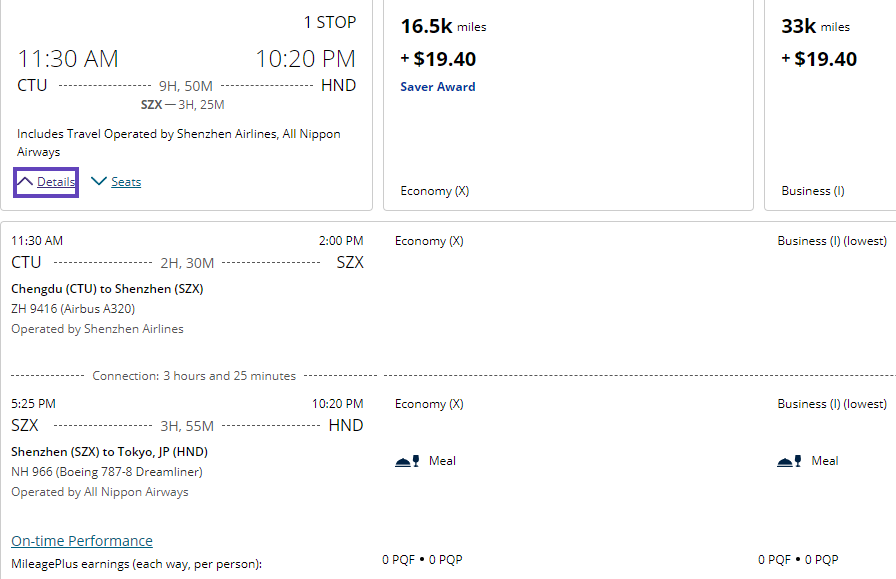This screenshot has height=579, width=896.
Task: Open the On-time Performance link
Action: (x=82, y=541)
